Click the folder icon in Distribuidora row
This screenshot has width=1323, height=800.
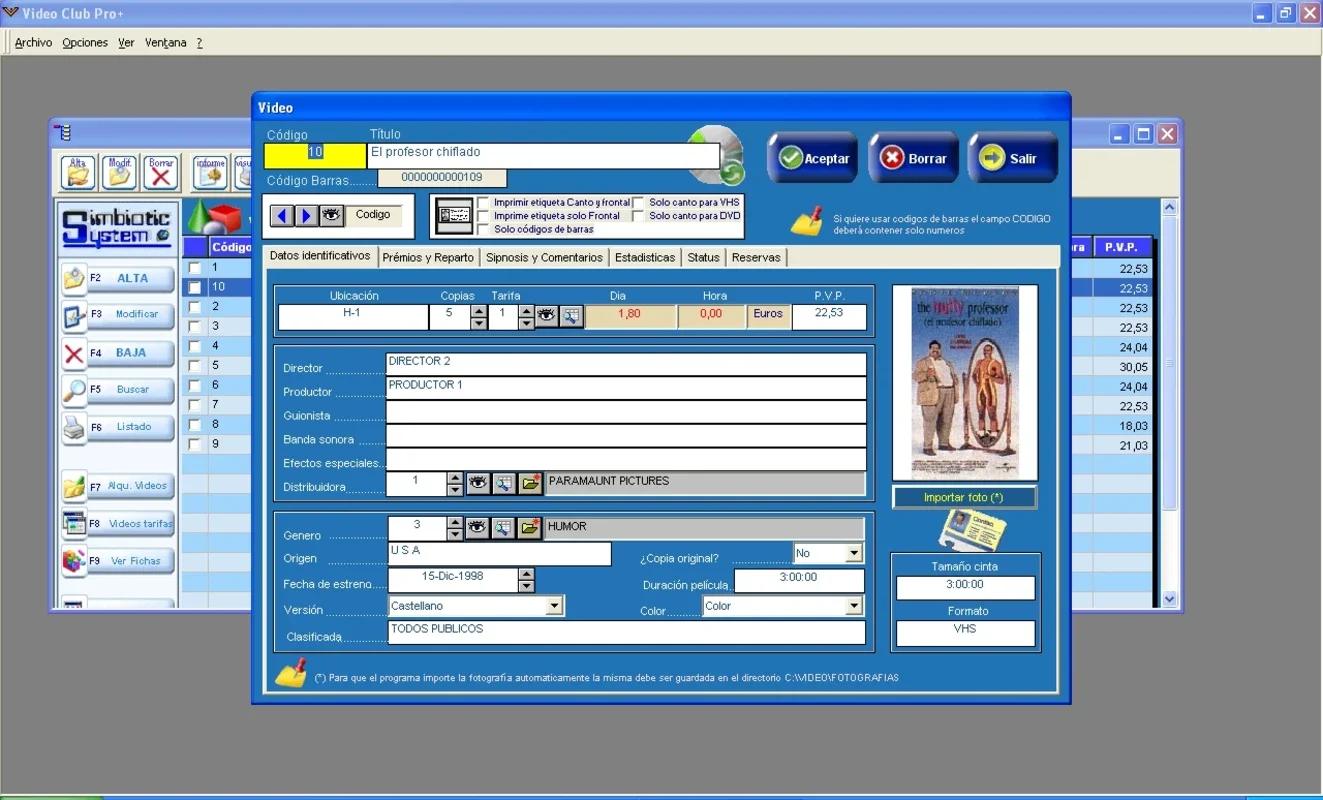click(x=530, y=484)
